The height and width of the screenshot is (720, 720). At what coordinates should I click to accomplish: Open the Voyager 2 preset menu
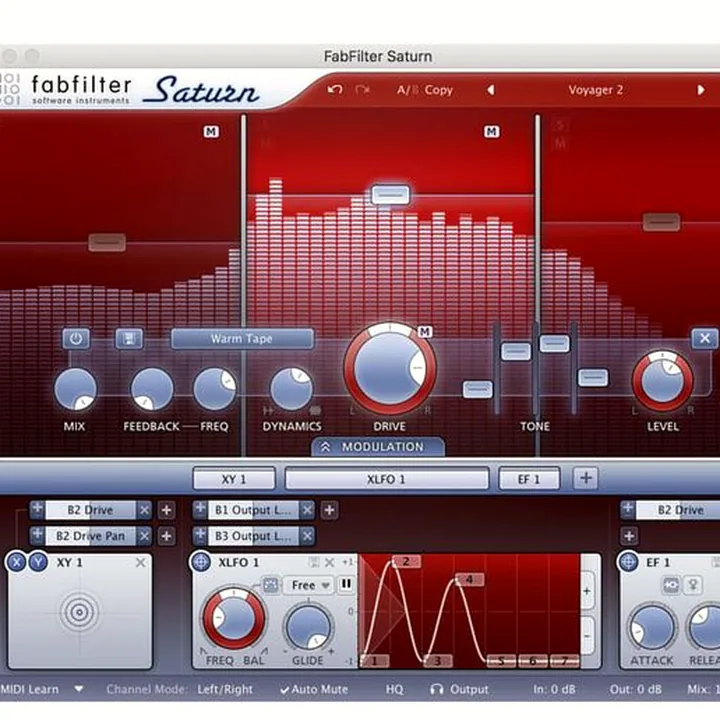pyautogui.click(x=596, y=90)
